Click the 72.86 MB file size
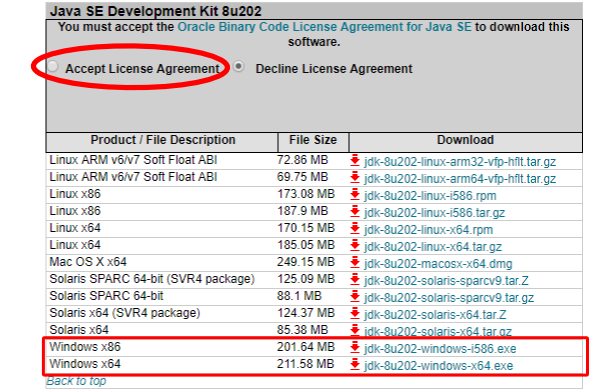Viewport: 589px width, 392px height. coord(302,160)
